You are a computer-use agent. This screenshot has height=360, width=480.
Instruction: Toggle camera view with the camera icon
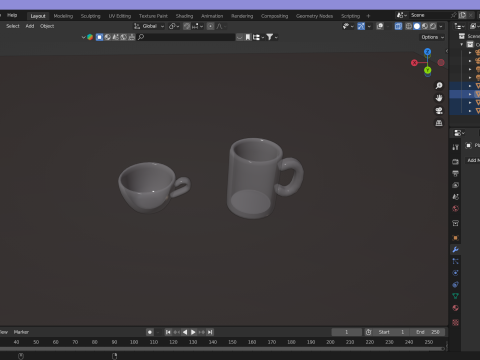[439, 111]
